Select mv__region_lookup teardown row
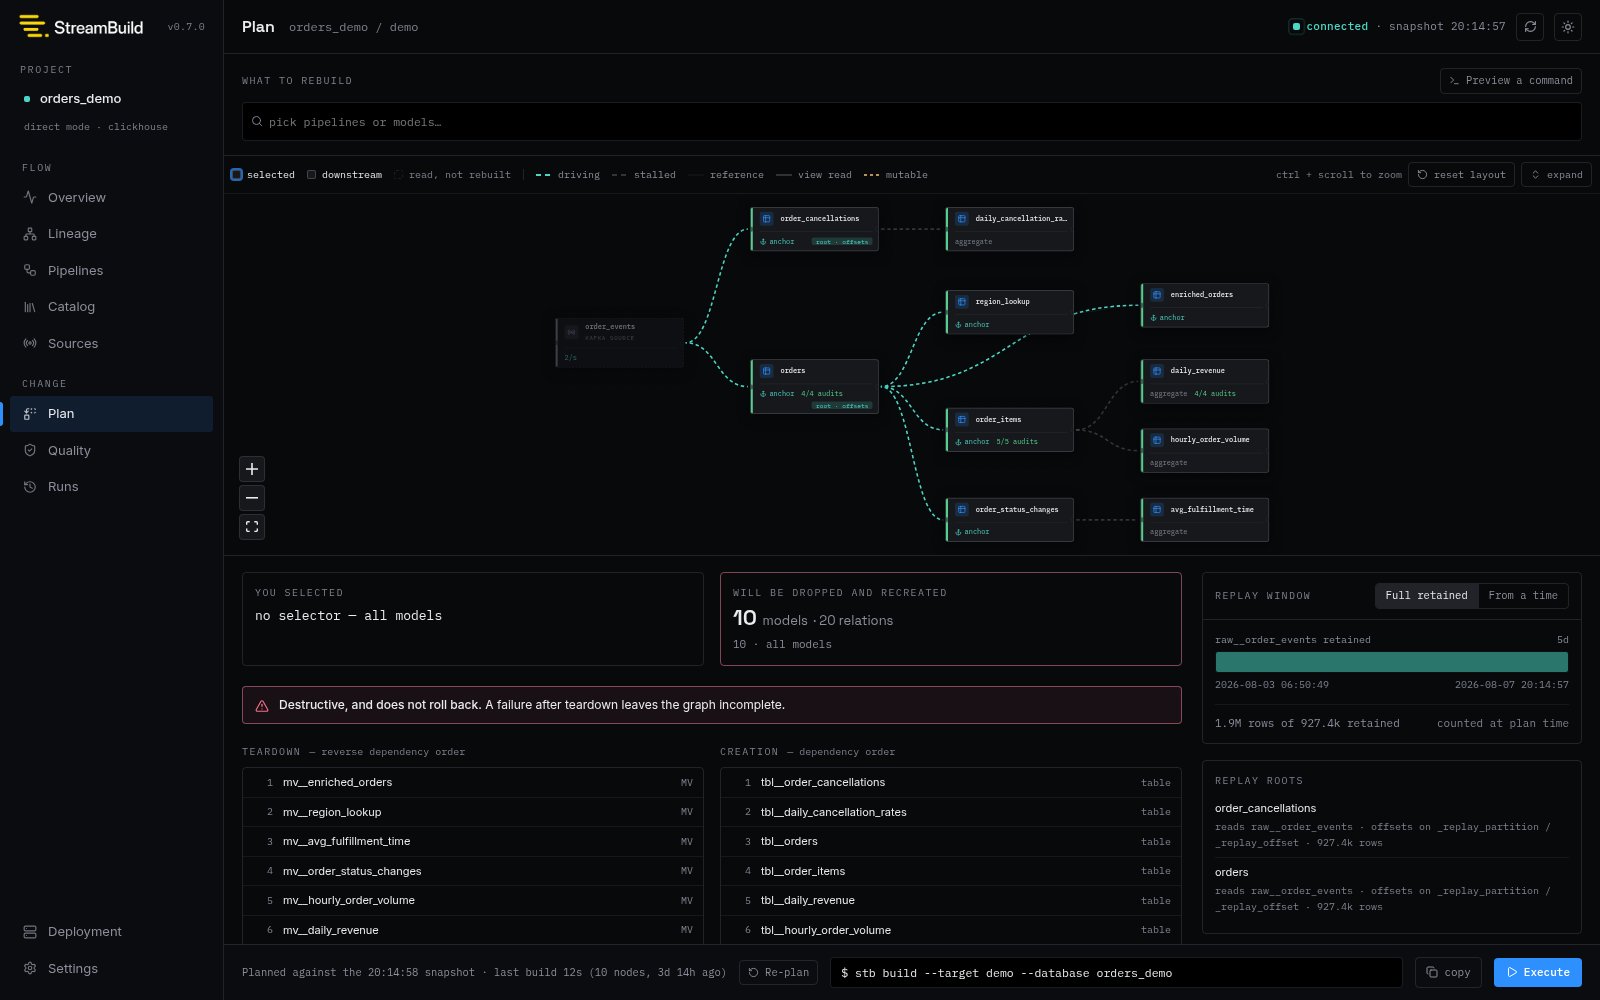The image size is (1600, 1000). [x=472, y=812]
